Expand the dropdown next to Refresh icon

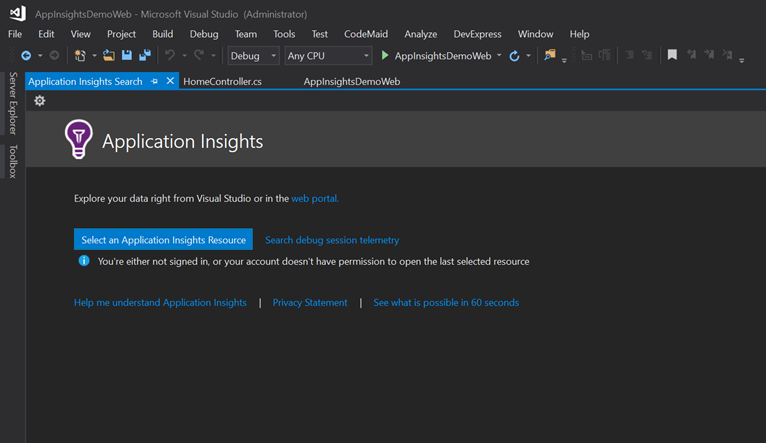pos(529,56)
